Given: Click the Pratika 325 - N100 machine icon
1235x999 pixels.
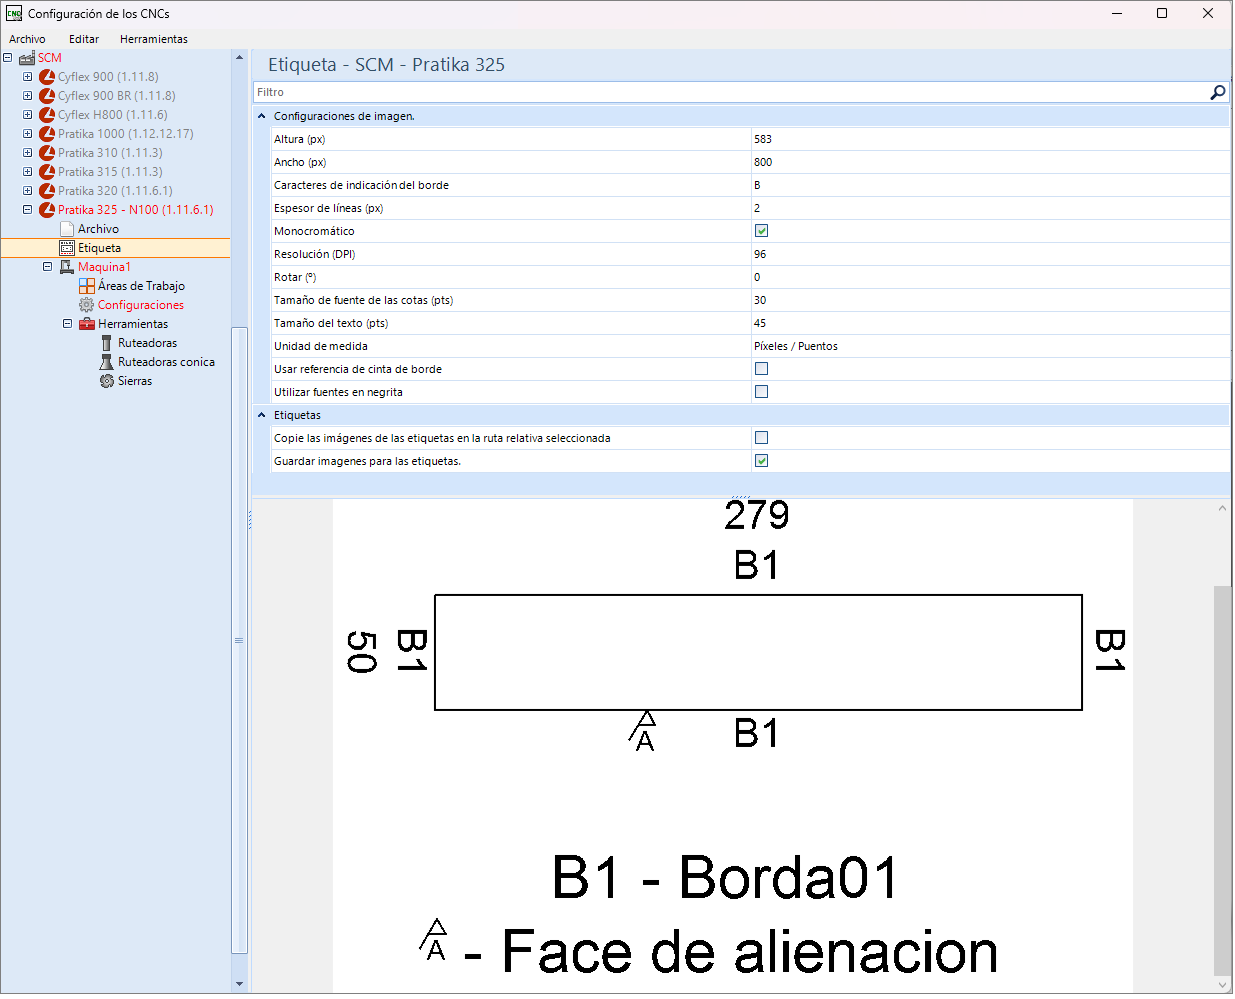Looking at the screenshot, I should point(47,210).
